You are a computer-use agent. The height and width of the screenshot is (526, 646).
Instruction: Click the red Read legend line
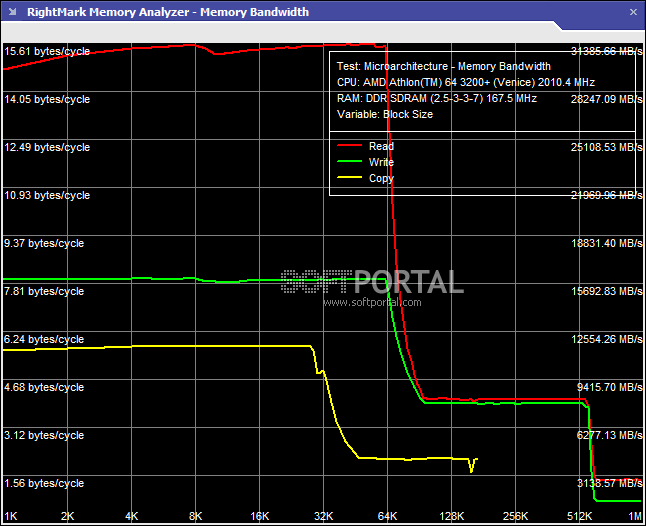349,146
